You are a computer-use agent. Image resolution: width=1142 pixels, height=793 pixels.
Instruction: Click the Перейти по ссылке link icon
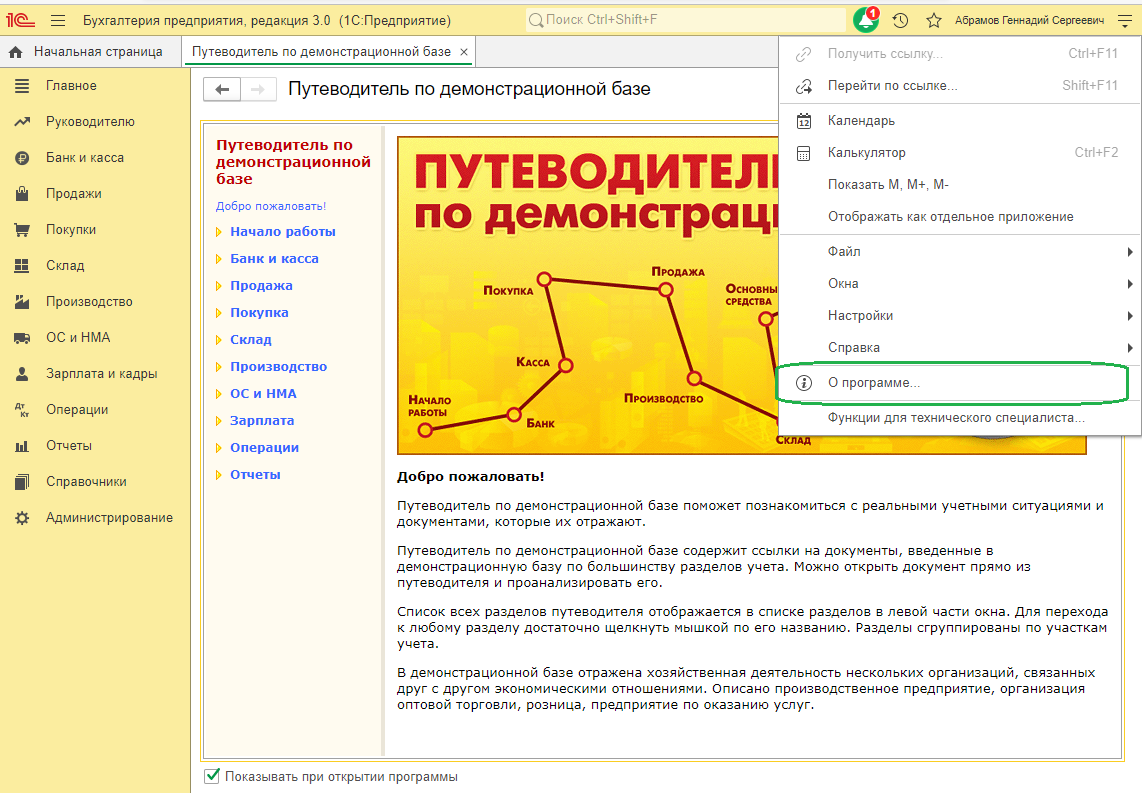(803, 86)
